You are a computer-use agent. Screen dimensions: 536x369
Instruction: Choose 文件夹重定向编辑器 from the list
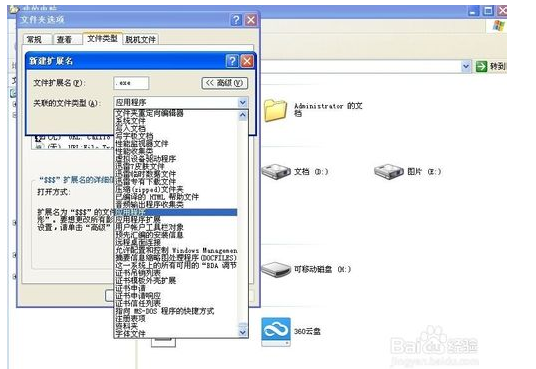pos(176,113)
